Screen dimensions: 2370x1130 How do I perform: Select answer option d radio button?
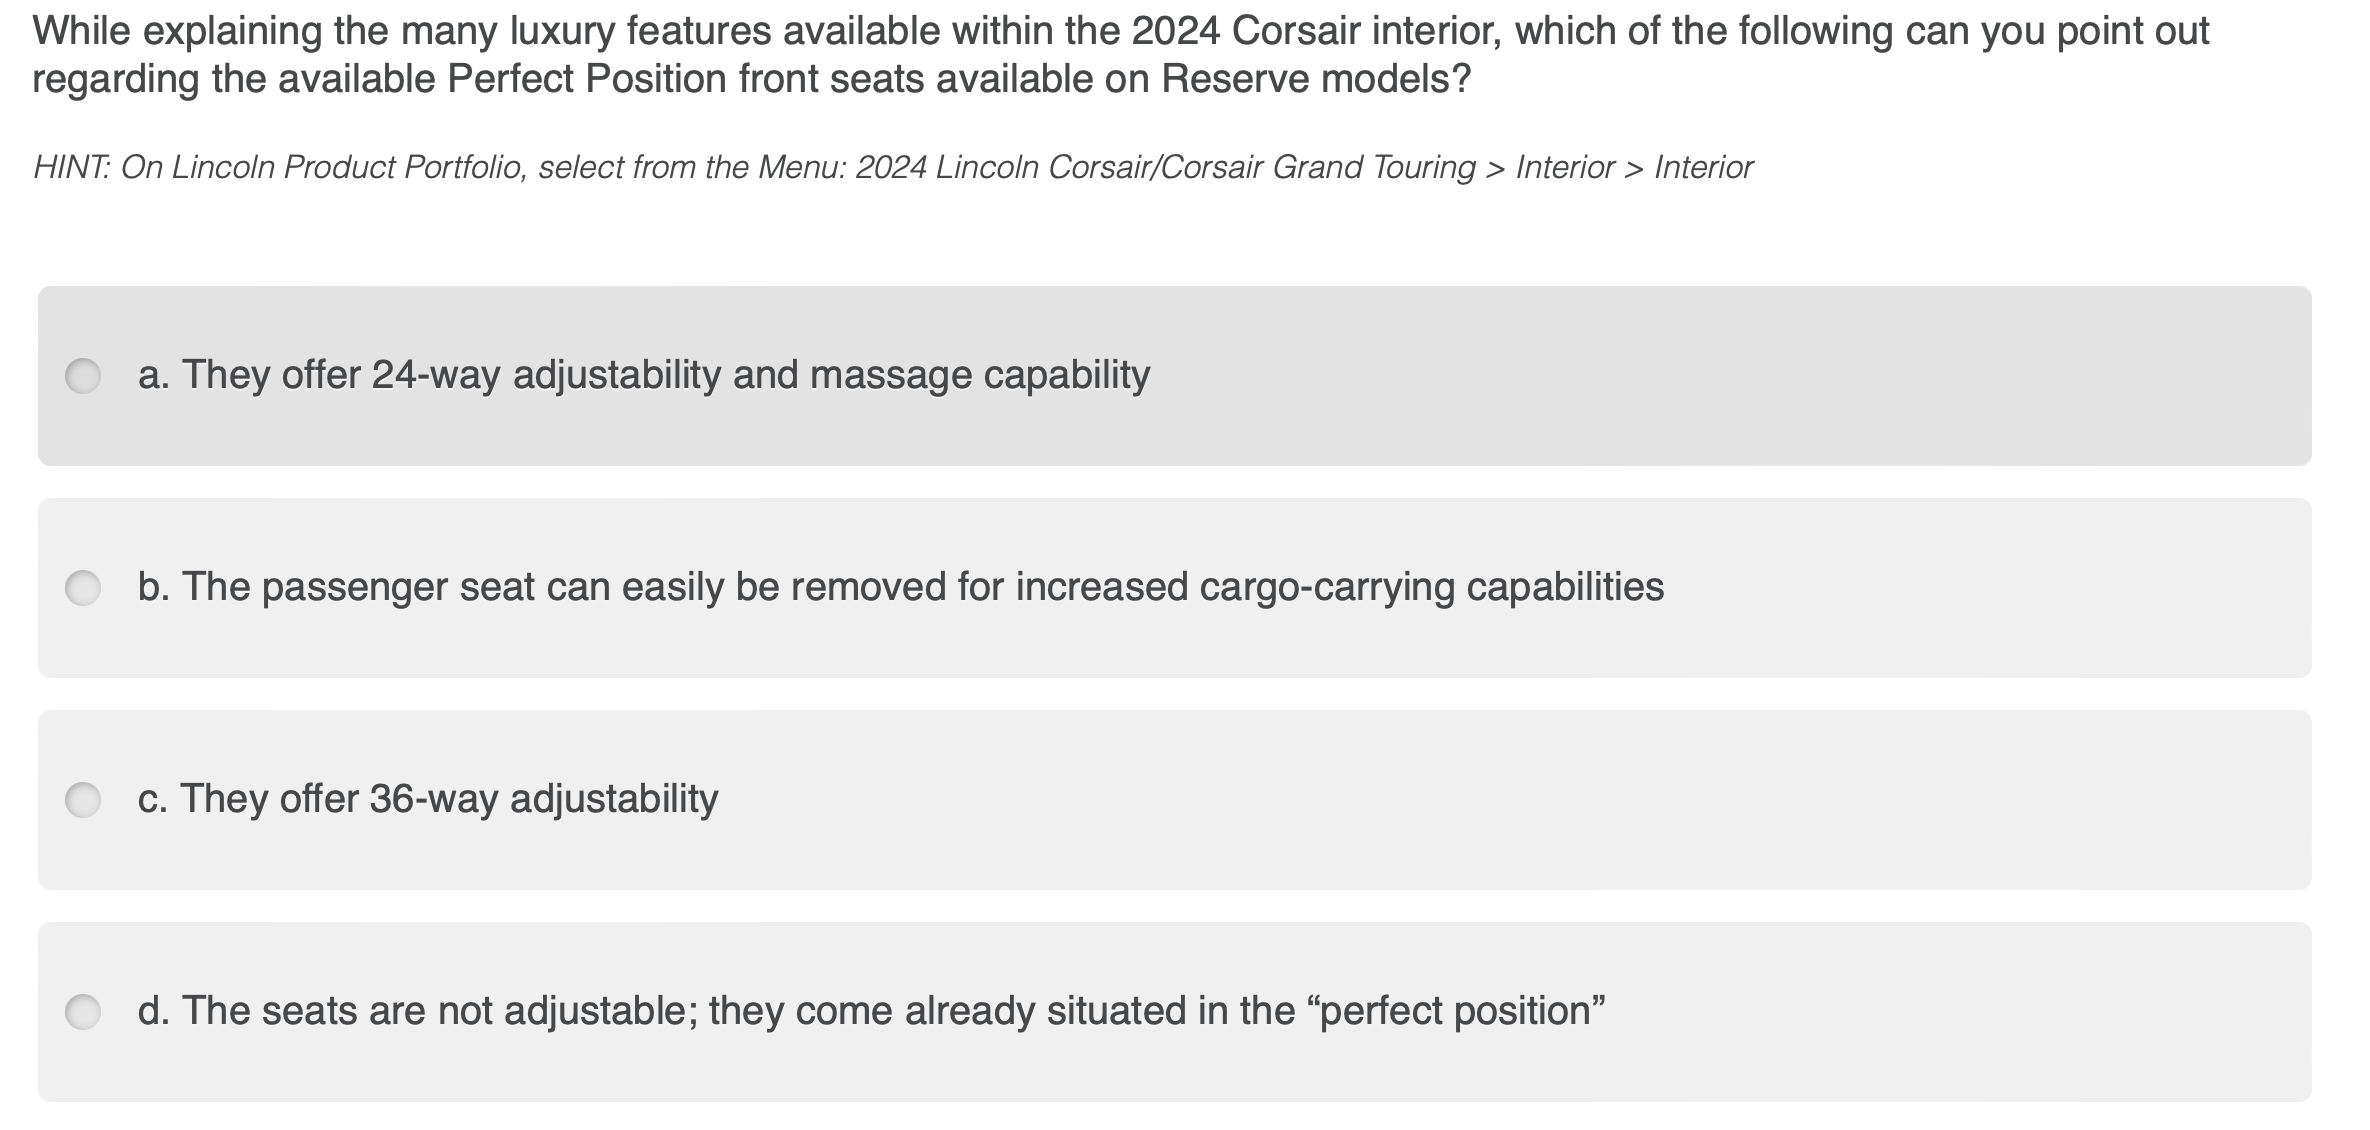[x=83, y=1010]
